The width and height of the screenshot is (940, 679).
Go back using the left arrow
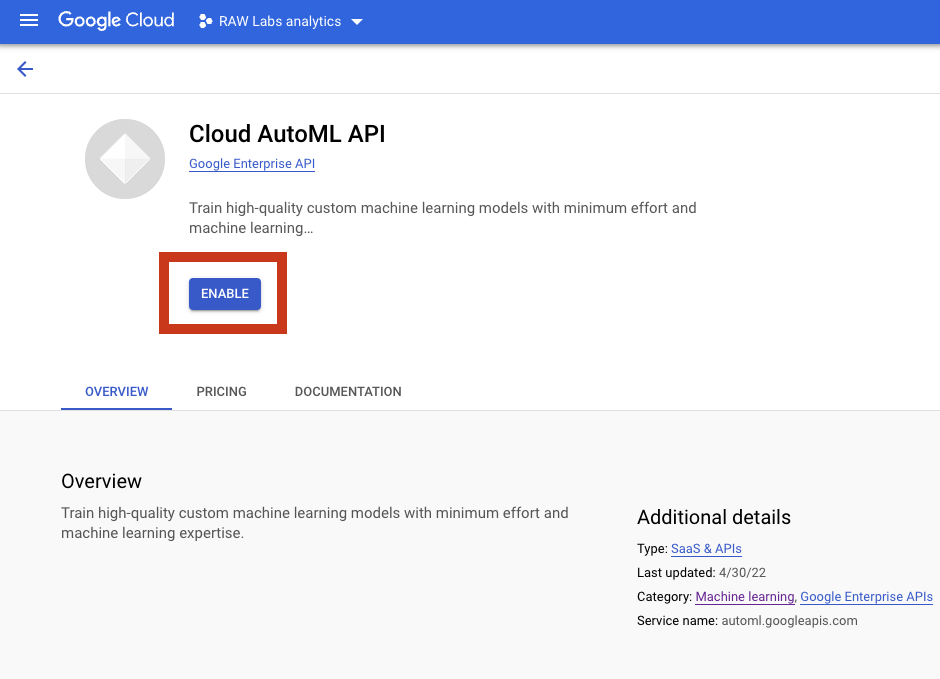25,69
